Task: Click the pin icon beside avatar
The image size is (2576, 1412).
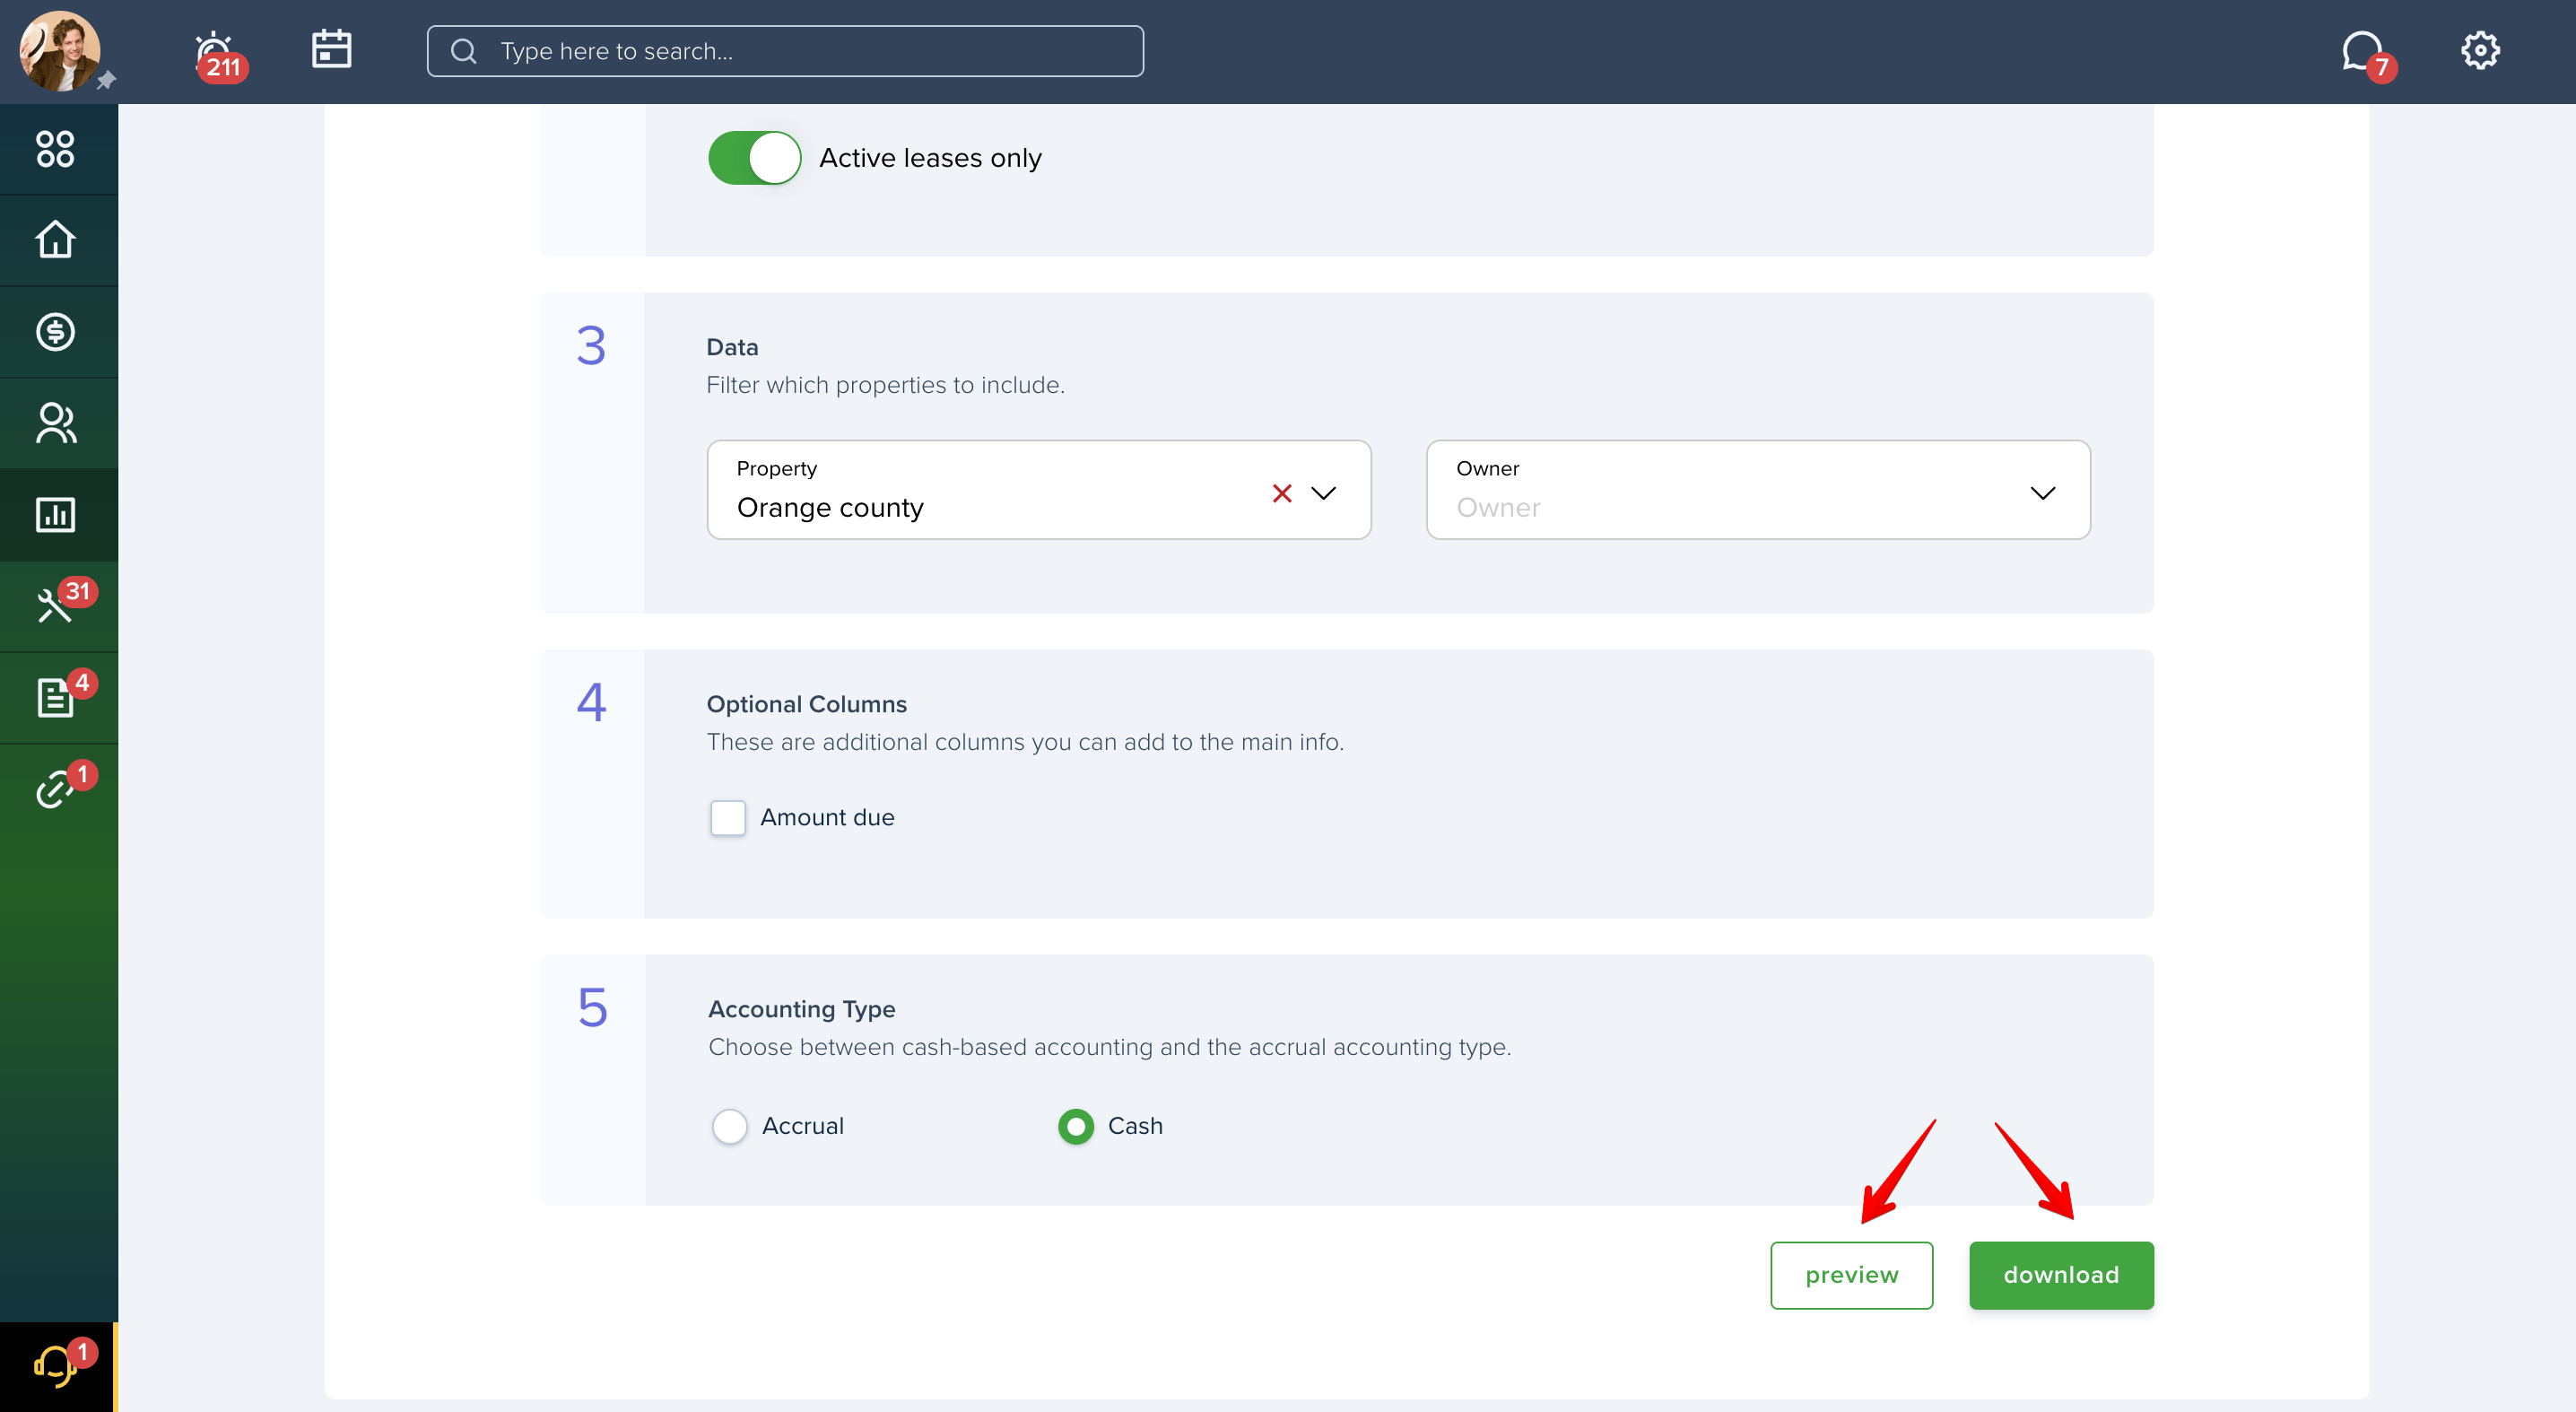Action: click(106, 80)
